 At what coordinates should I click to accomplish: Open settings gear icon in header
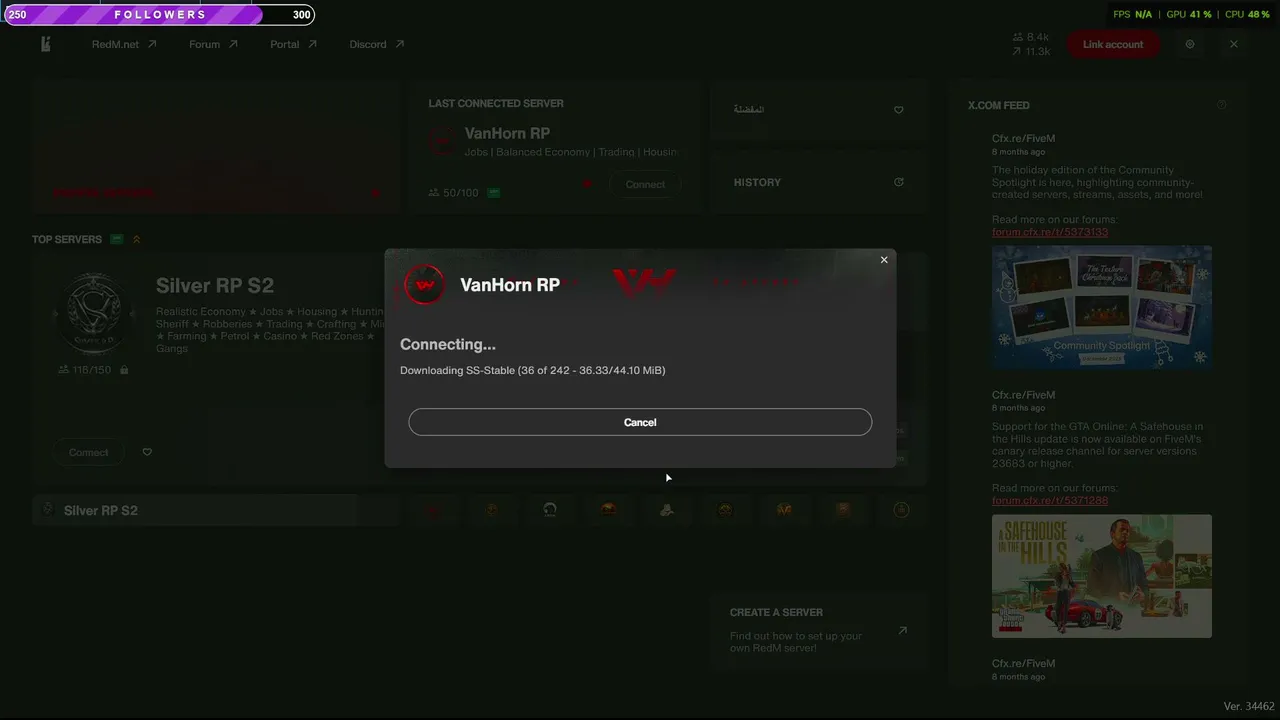[1190, 44]
